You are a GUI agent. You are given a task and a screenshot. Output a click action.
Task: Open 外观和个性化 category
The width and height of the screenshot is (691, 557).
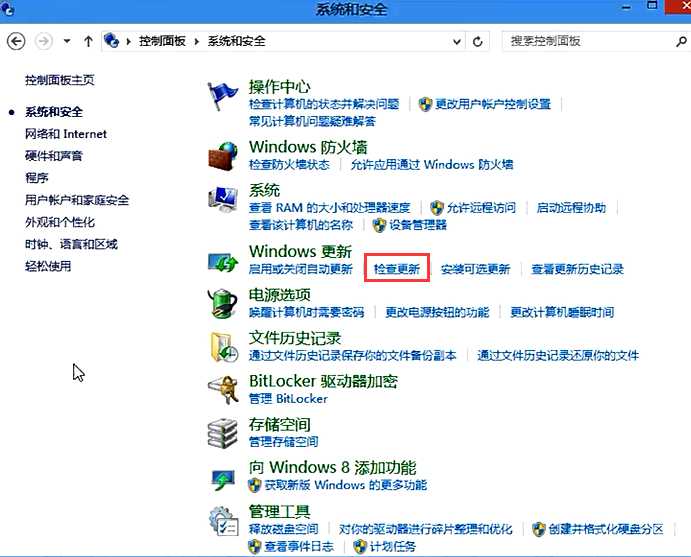[x=59, y=222]
